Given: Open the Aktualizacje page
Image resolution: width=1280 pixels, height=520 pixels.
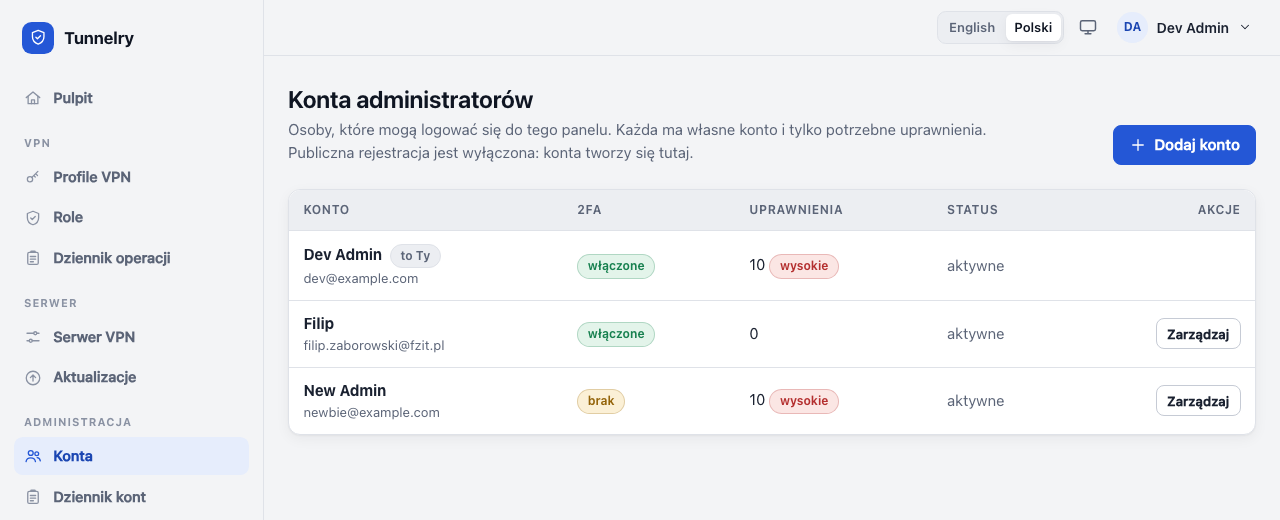Looking at the screenshot, I should click(x=131, y=377).
